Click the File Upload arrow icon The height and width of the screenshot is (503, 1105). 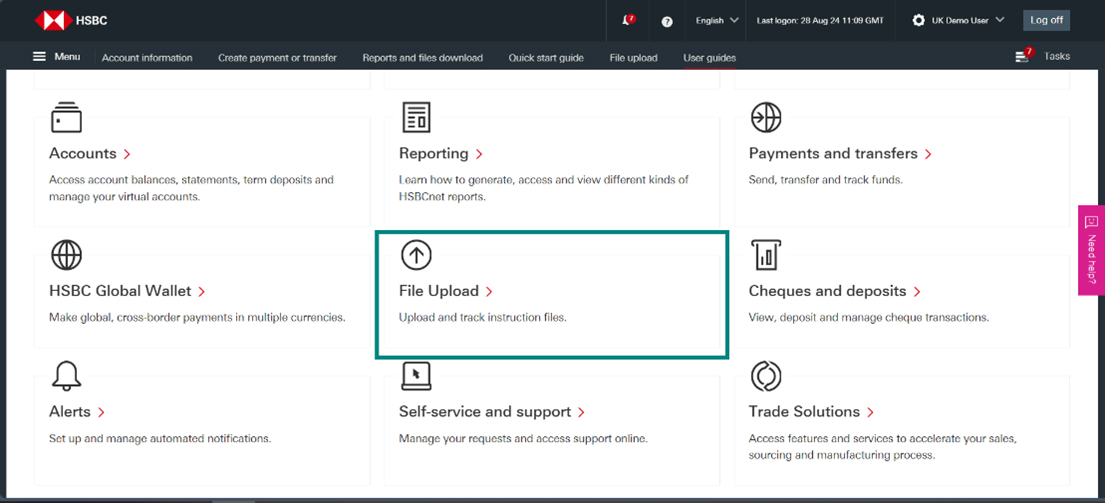tap(416, 255)
